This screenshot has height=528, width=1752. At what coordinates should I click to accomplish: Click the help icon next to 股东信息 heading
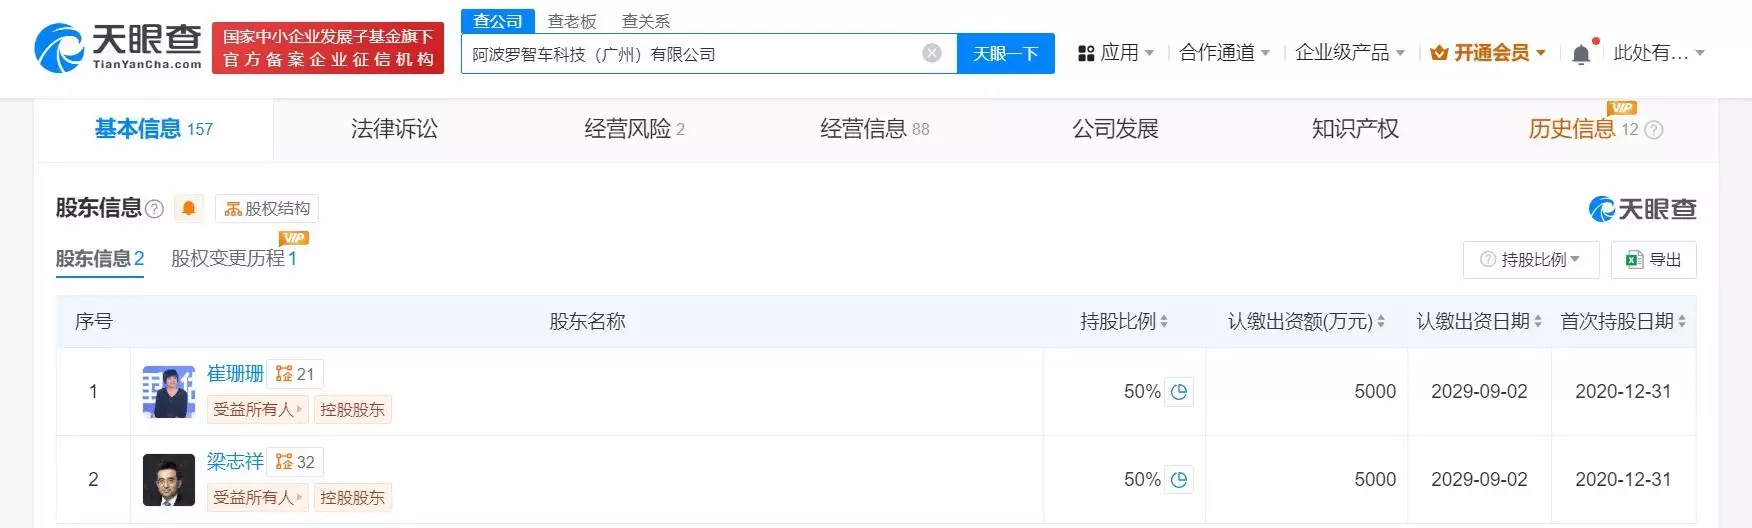[x=154, y=209]
